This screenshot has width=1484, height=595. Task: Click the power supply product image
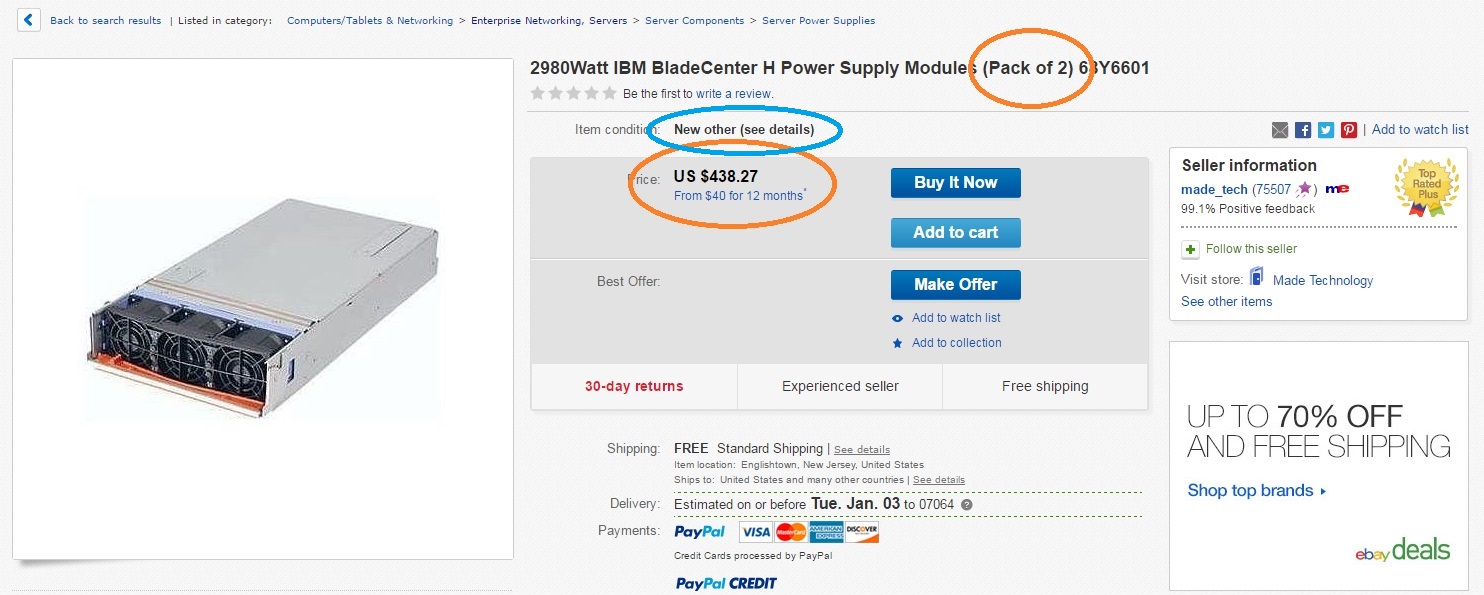click(x=262, y=308)
